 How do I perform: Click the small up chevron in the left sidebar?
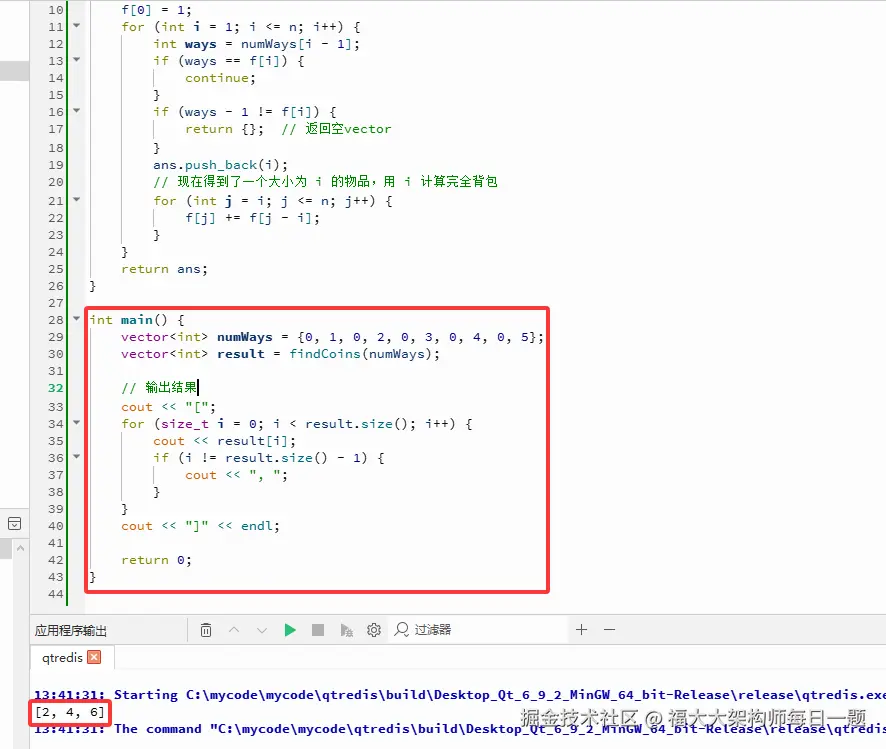tap(20, 548)
